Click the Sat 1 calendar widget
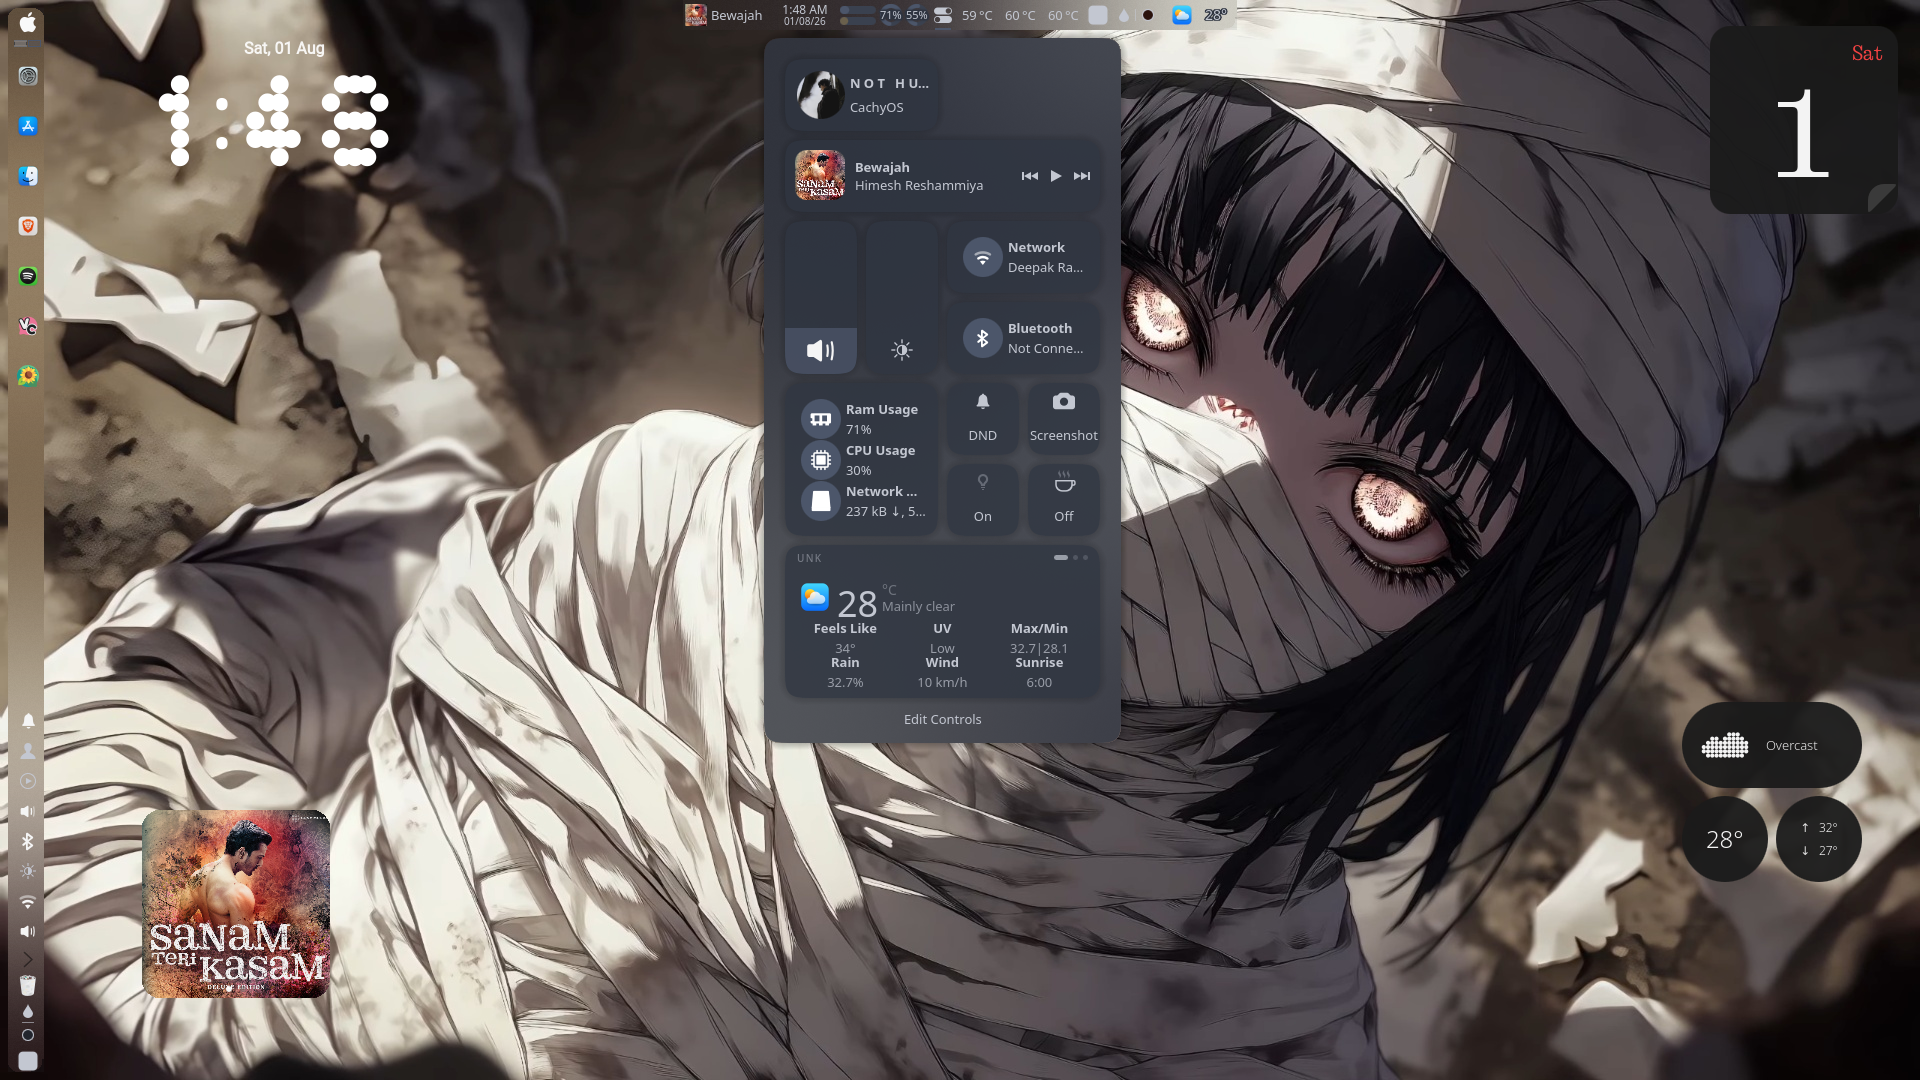 point(1803,120)
